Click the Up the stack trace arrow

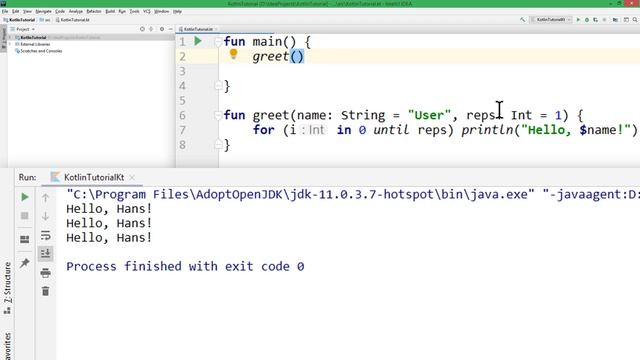[45, 198]
